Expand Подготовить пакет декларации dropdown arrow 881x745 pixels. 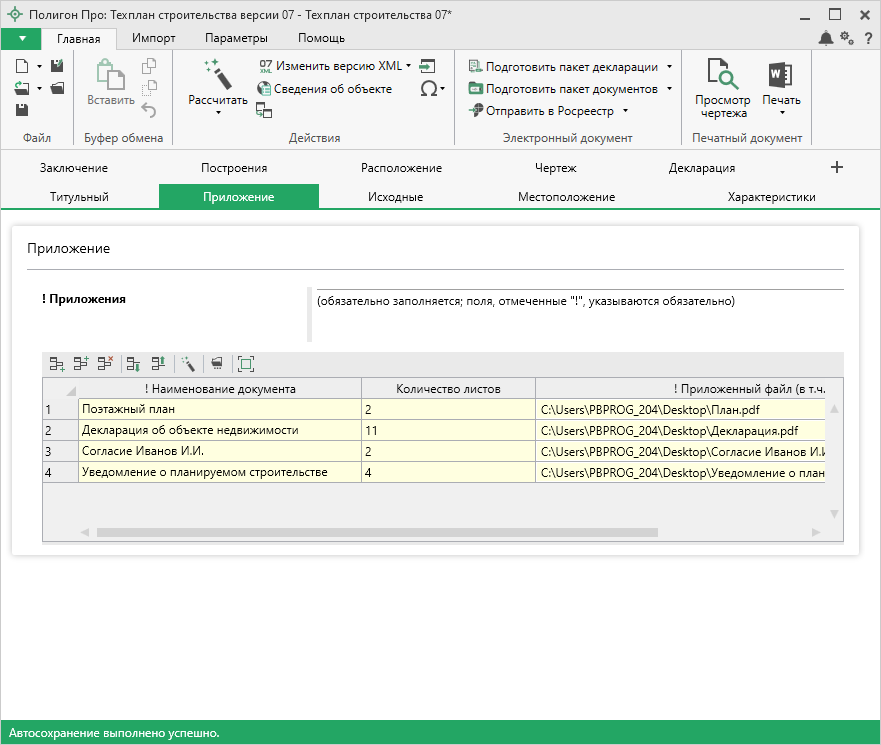pyautogui.click(x=669, y=67)
